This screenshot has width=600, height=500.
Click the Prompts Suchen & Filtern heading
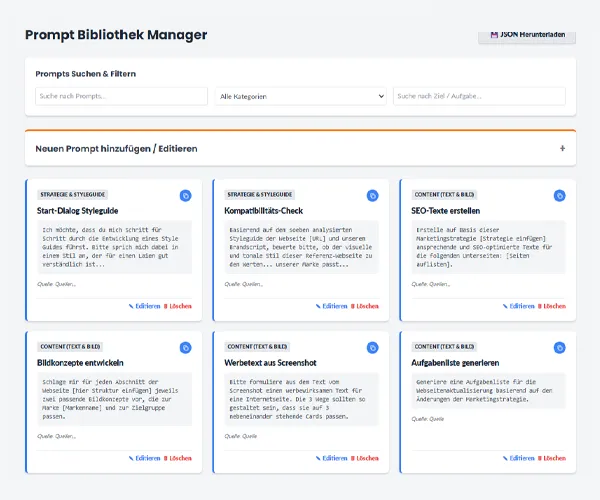point(86,74)
